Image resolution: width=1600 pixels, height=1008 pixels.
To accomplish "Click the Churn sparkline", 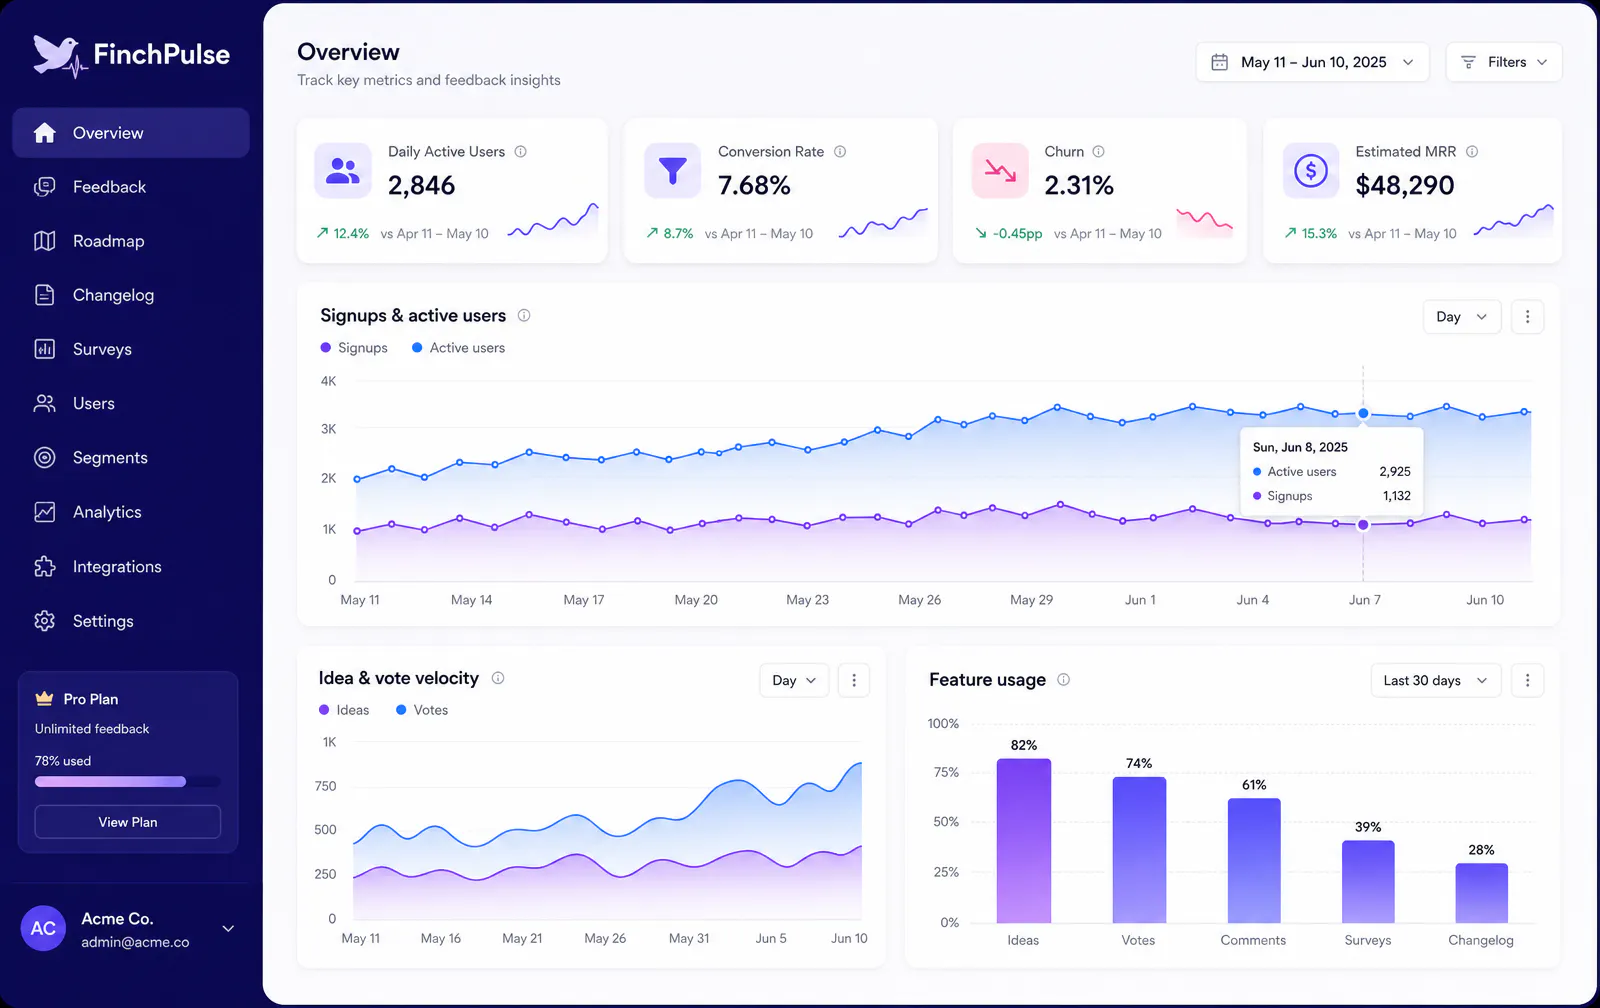I will coord(1205,222).
